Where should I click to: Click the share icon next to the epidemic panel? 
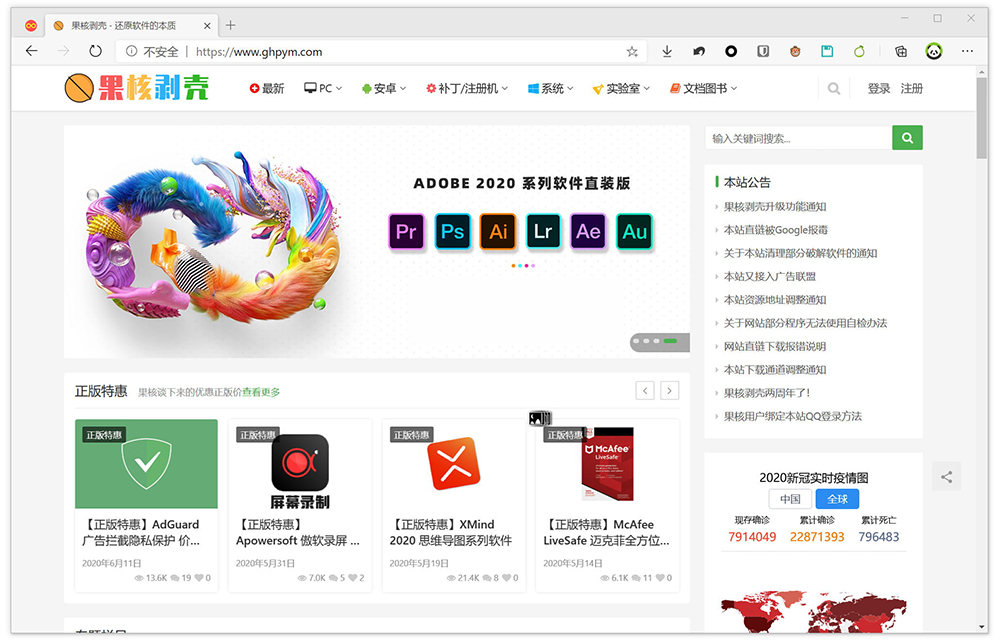pyautogui.click(x=946, y=477)
